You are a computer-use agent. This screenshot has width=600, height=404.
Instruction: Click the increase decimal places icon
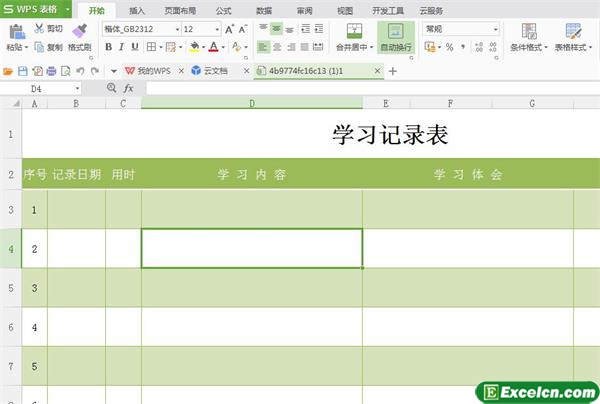coord(479,47)
